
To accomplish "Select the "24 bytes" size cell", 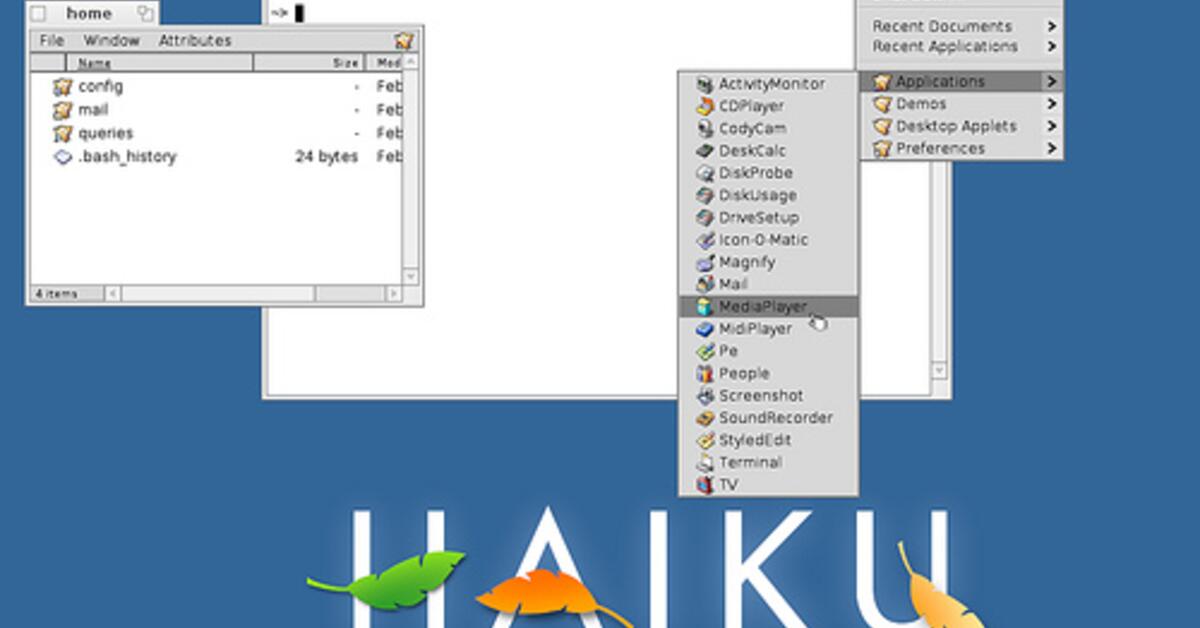I will 326,157.
